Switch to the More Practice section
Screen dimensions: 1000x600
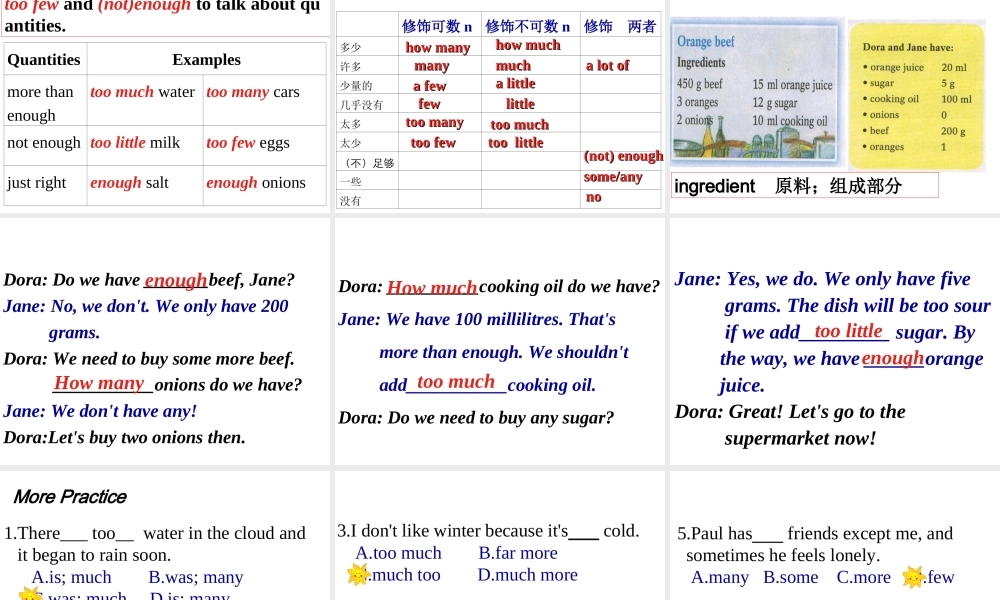coord(69,497)
